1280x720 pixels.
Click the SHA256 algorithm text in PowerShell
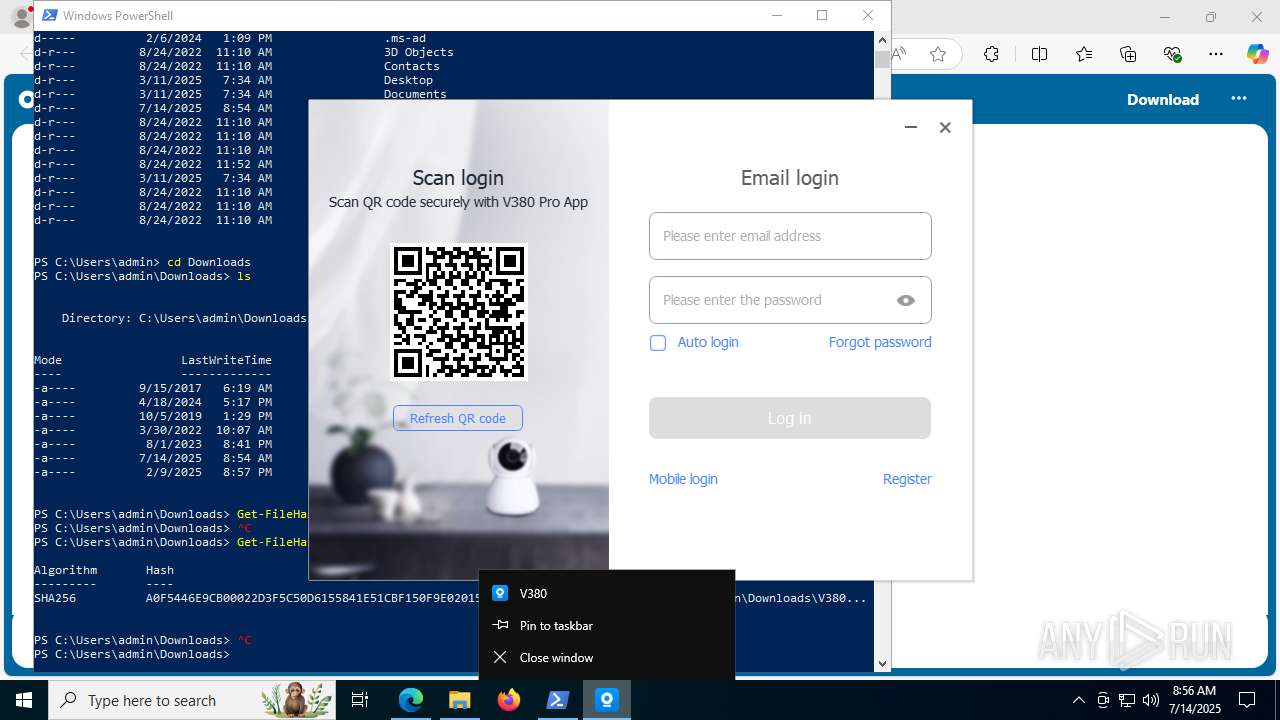point(55,598)
